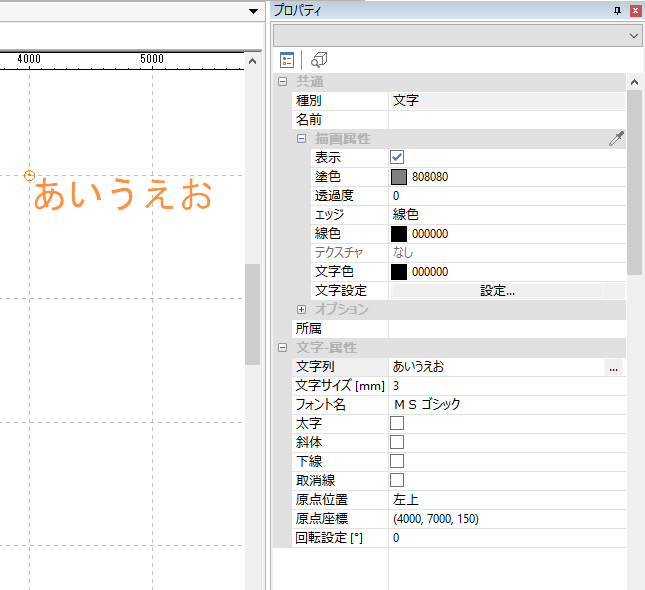645x590 pixels.
Task: Click the 塗色 gray color swatch
Action: (399, 177)
